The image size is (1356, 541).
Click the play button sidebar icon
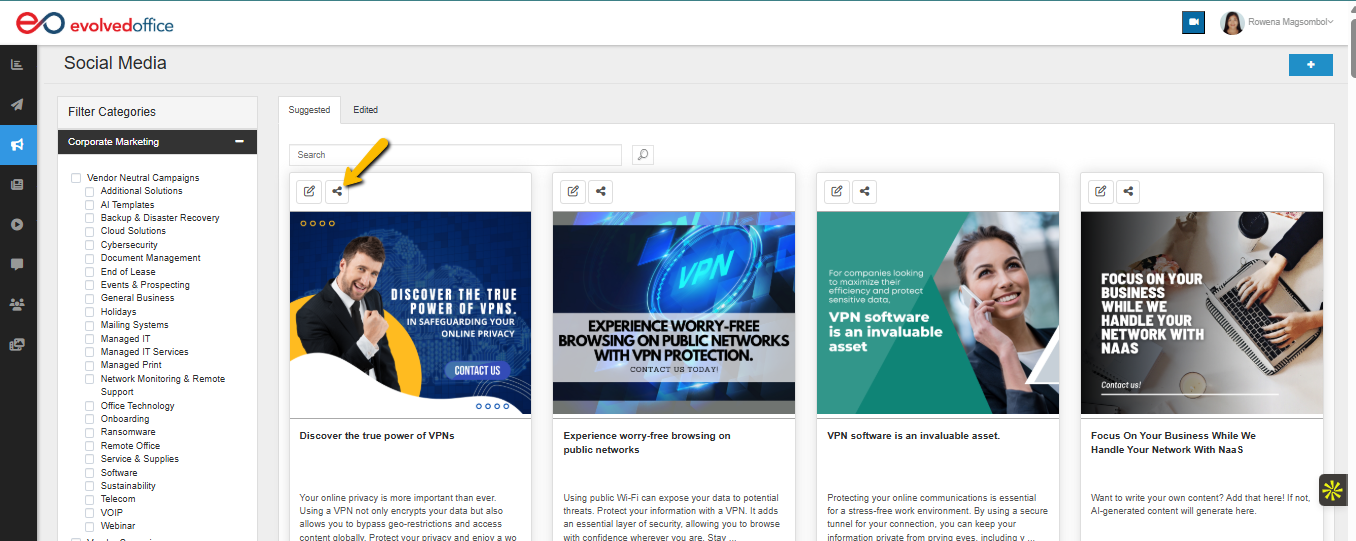(x=17, y=224)
